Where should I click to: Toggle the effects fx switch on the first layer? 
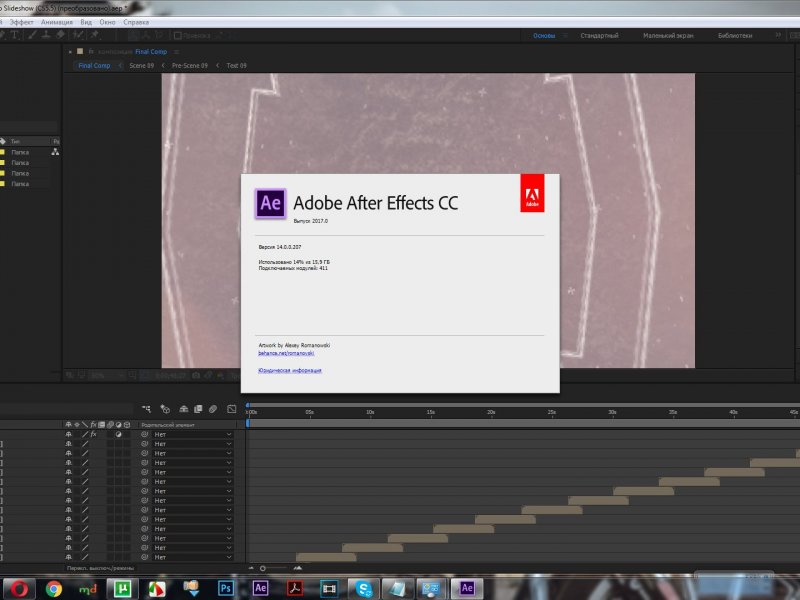(93, 434)
